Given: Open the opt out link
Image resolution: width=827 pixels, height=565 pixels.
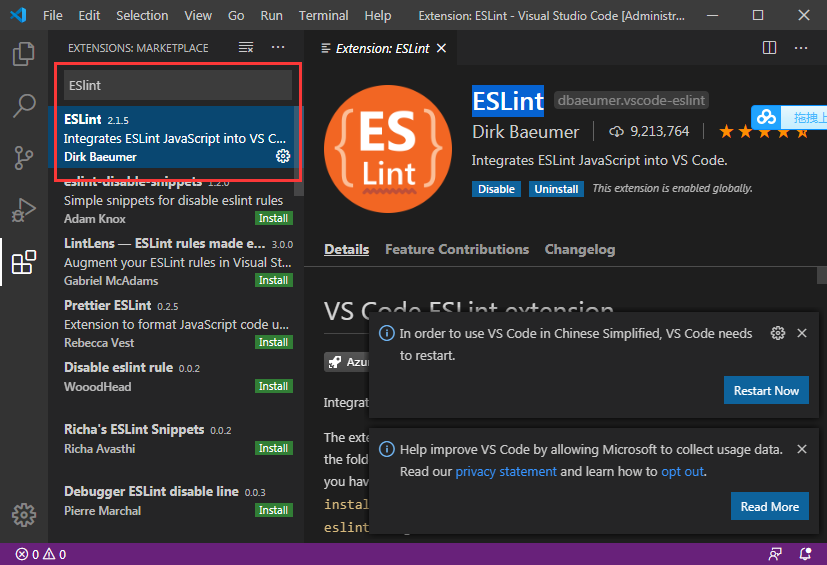Looking at the screenshot, I should pos(682,471).
